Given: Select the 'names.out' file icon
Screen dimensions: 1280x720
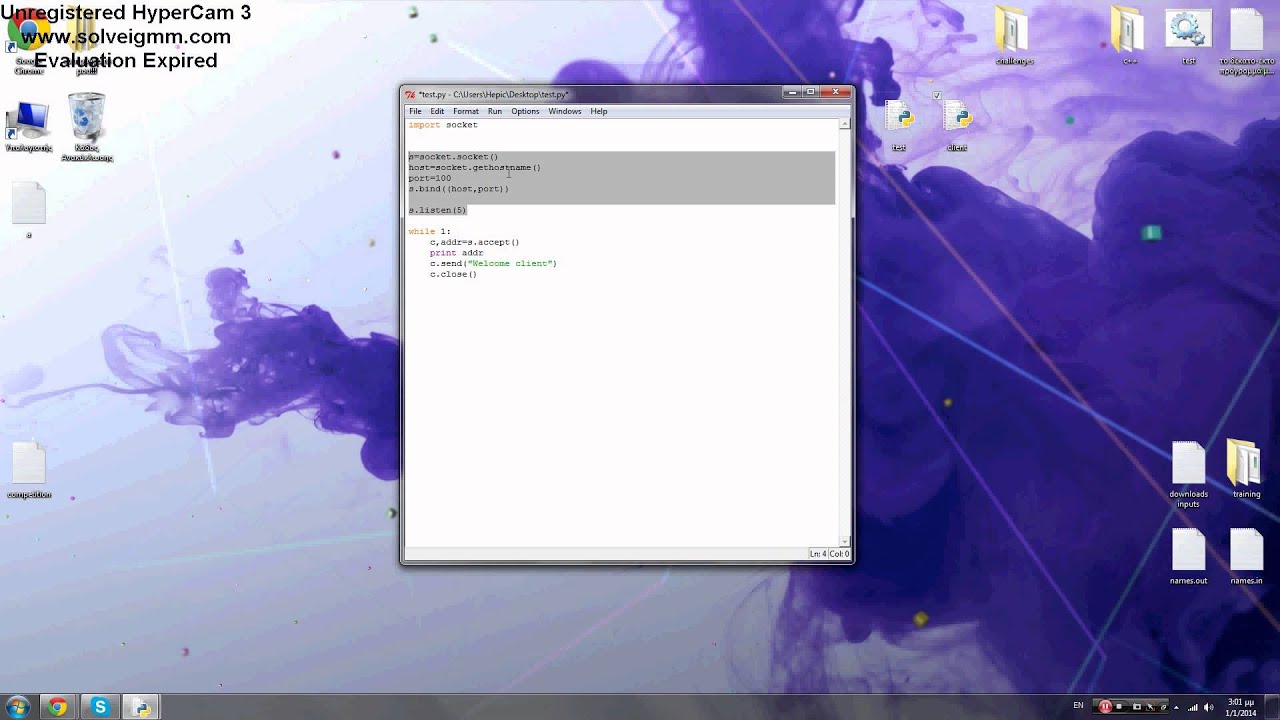Looking at the screenshot, I should [x=1188, y=556].
